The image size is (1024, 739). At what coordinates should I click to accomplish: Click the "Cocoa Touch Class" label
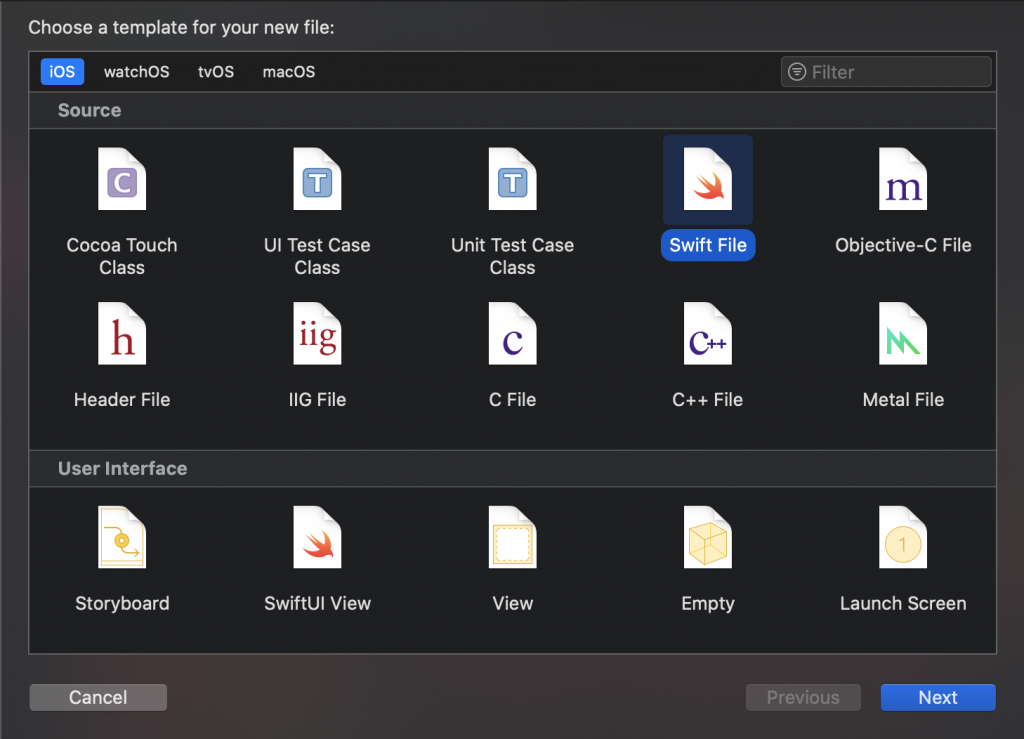(x=122, y=256)
